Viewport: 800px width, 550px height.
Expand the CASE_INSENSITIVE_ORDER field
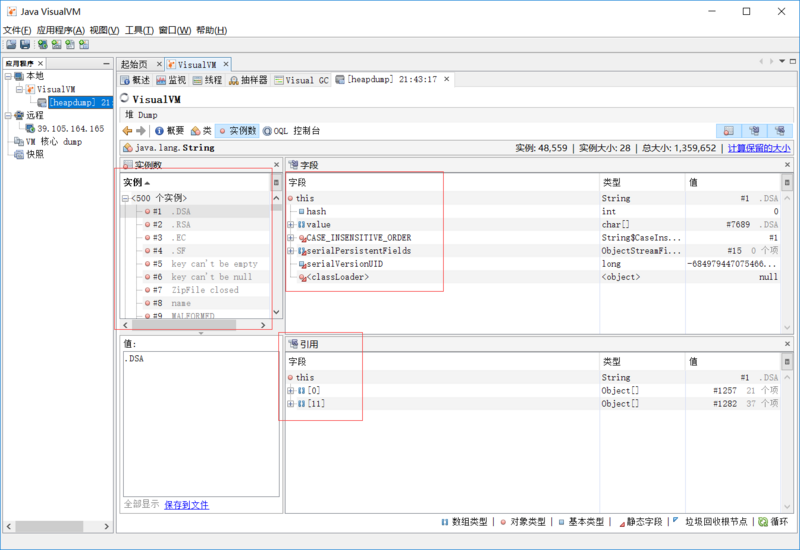point(291,238)
